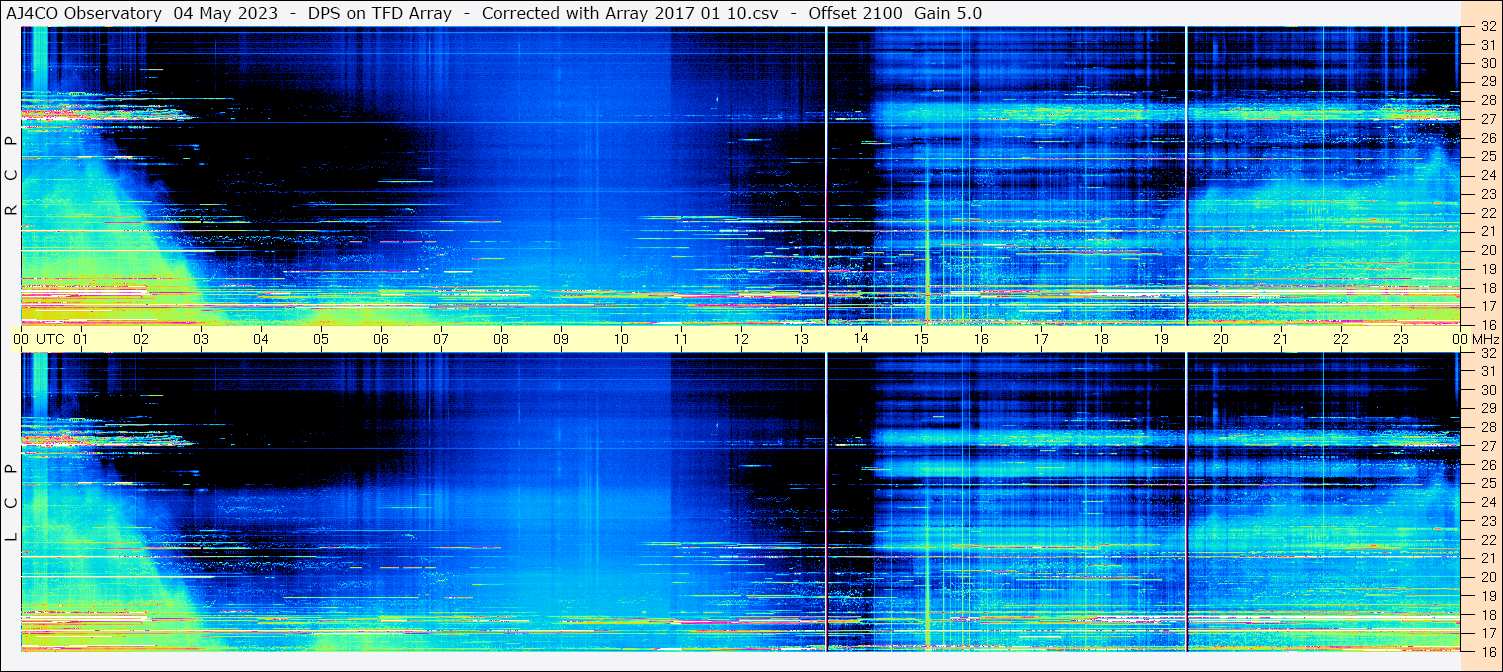Click the "MHz" label on time axis
Image resolution: width=1503 pixels, height=672 pixels.
point(1485,339)
